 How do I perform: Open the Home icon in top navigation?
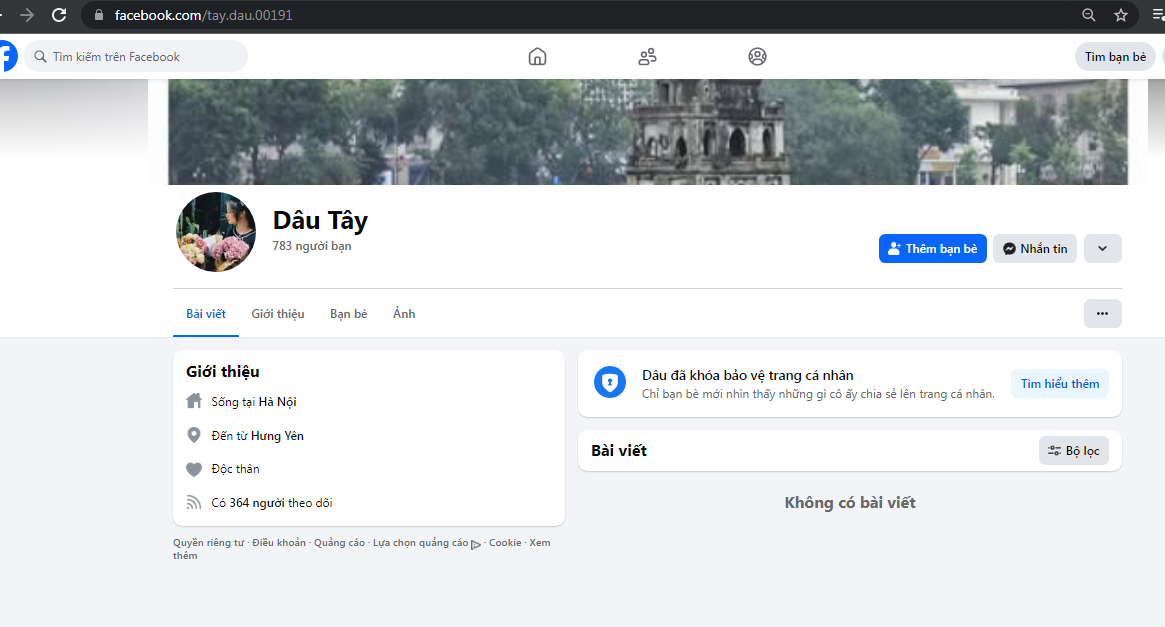pos(537,56)
